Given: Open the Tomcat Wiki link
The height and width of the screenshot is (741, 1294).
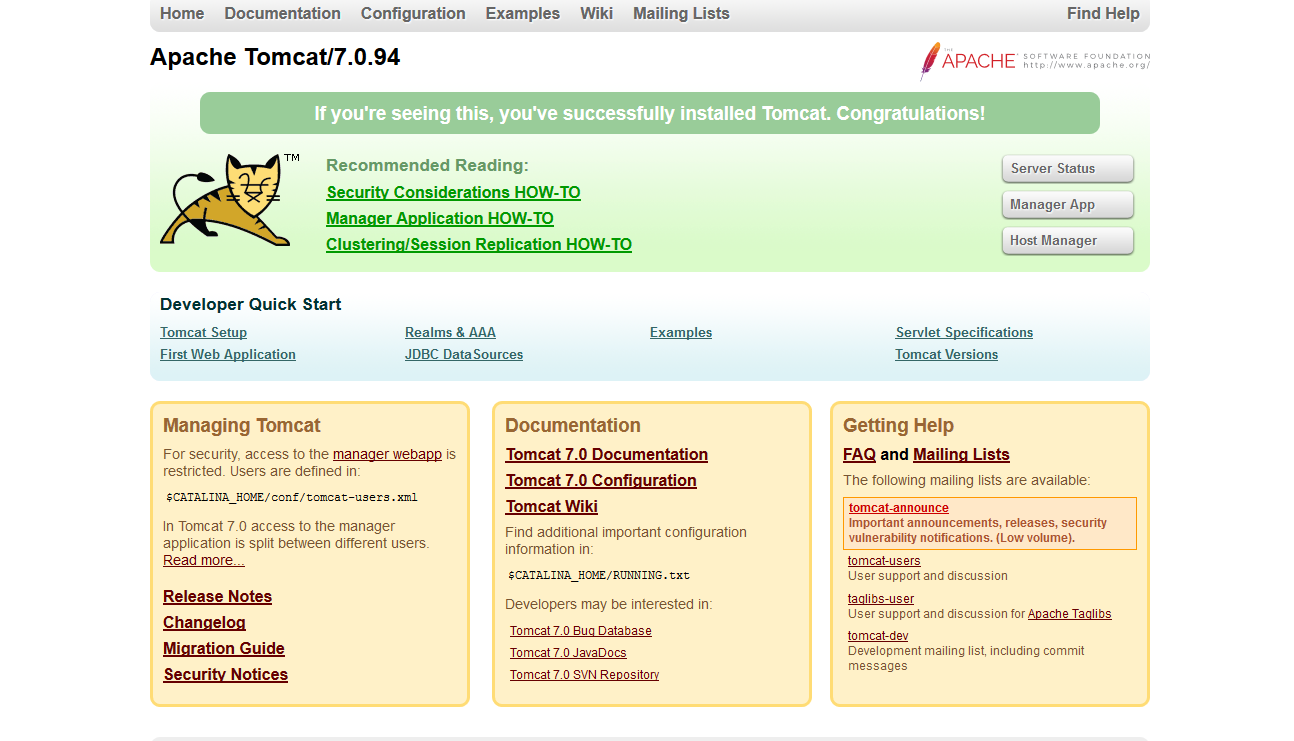Looking at the screenshot, I should click(552, 507).
